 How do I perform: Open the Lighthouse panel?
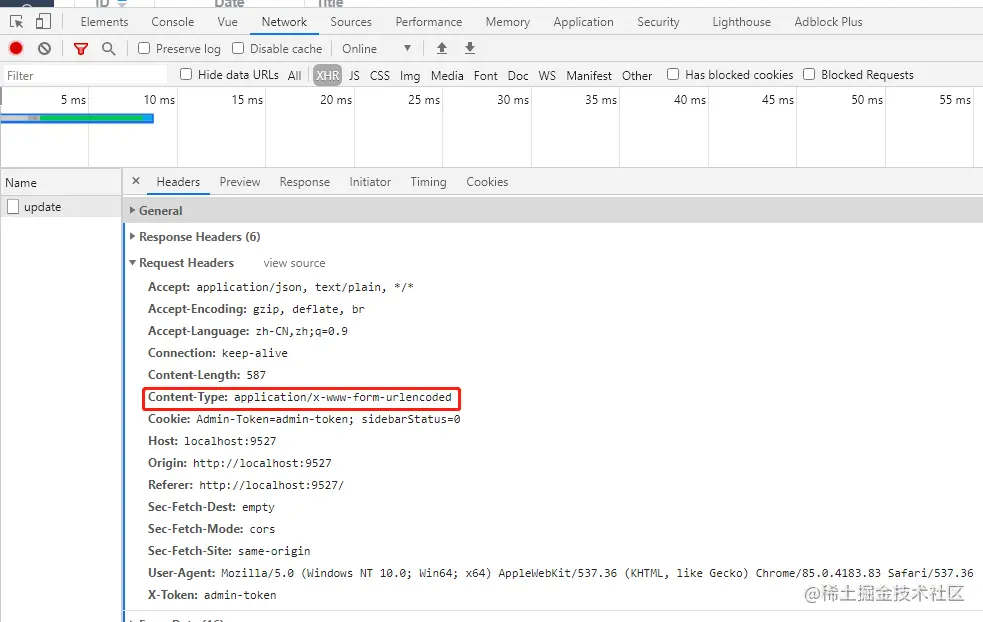coord(742,22)
